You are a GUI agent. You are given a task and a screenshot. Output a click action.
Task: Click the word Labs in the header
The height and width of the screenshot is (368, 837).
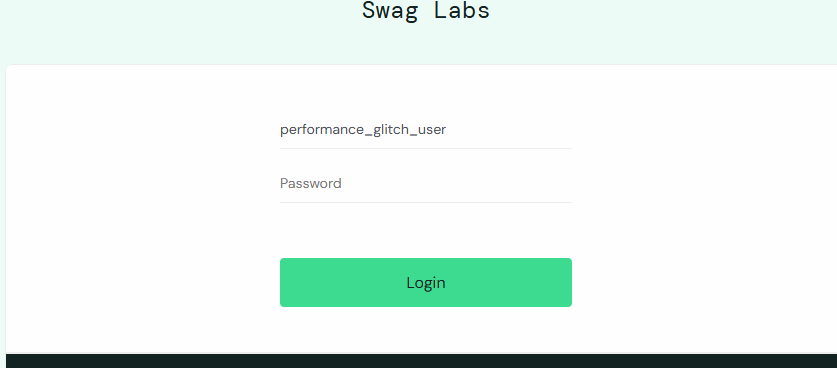[462, 10]
